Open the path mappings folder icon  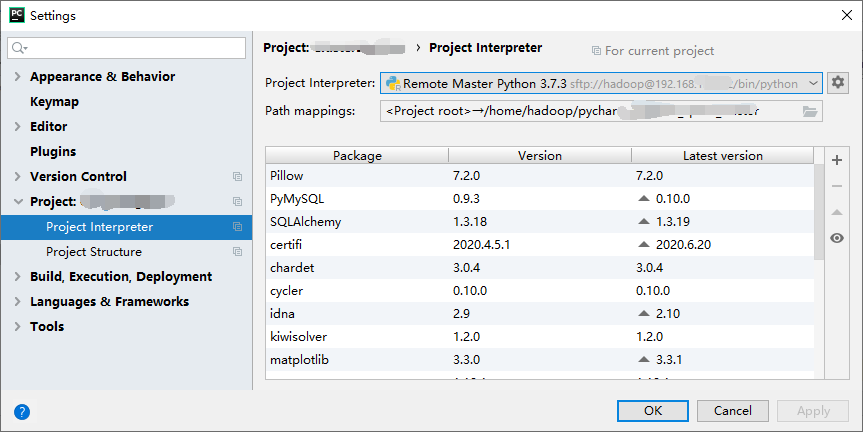pyautogui.click(x=810, y=112)
